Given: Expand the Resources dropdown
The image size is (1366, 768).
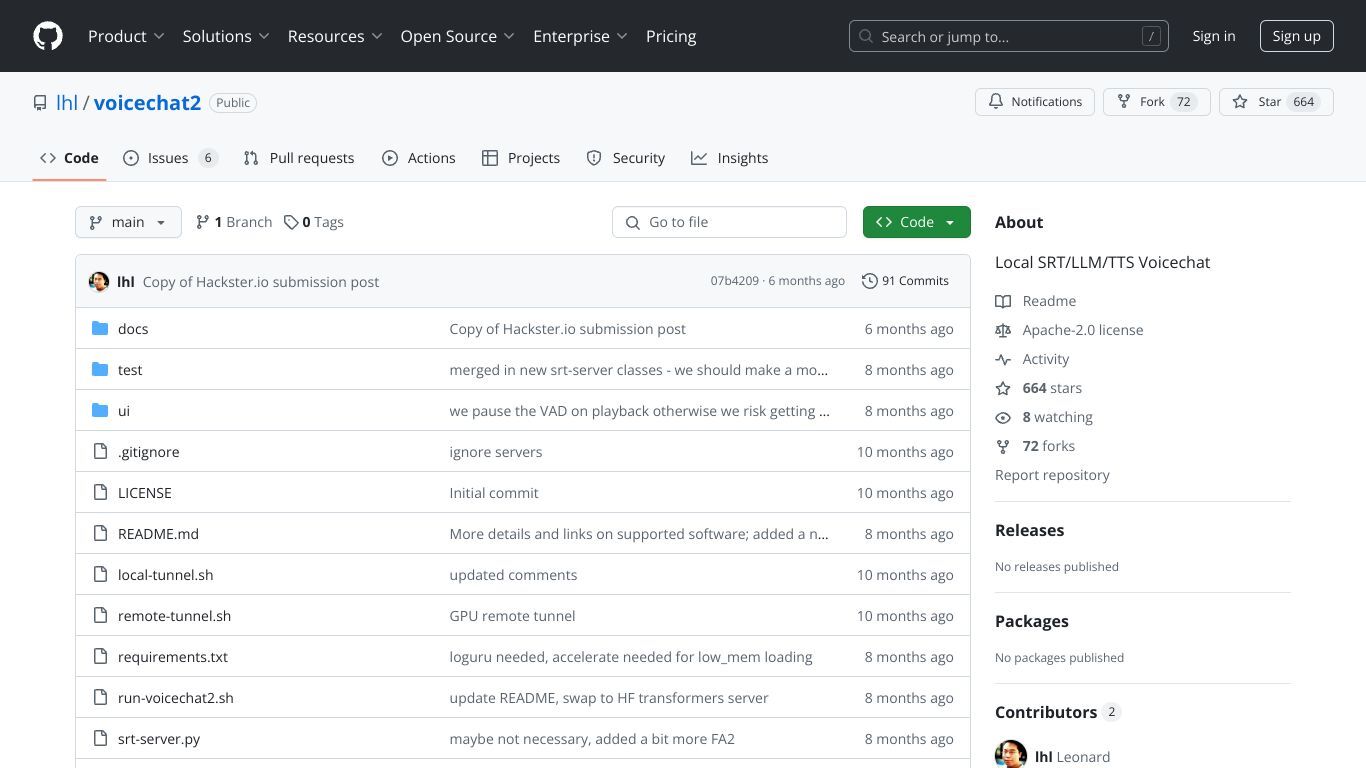Looking at the screenshot, I should (x=335, y=36).
